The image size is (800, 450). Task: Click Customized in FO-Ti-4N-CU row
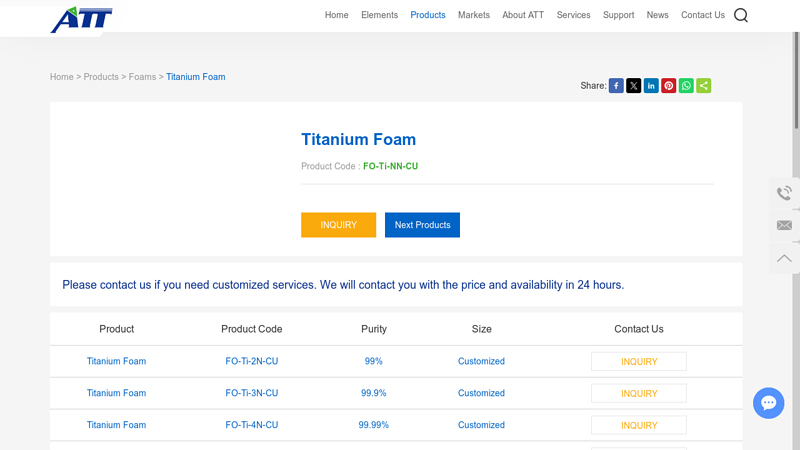[x=481, y=425]
